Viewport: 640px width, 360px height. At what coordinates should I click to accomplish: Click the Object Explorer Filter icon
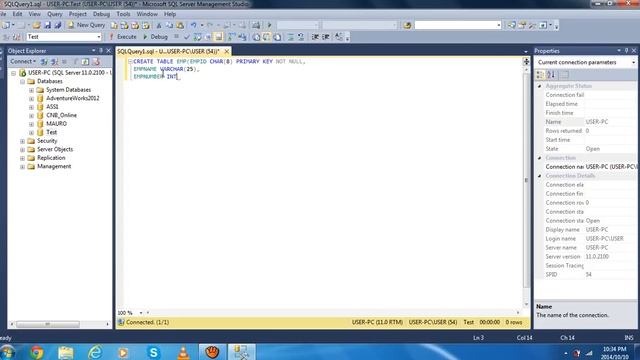pos(75,62)
